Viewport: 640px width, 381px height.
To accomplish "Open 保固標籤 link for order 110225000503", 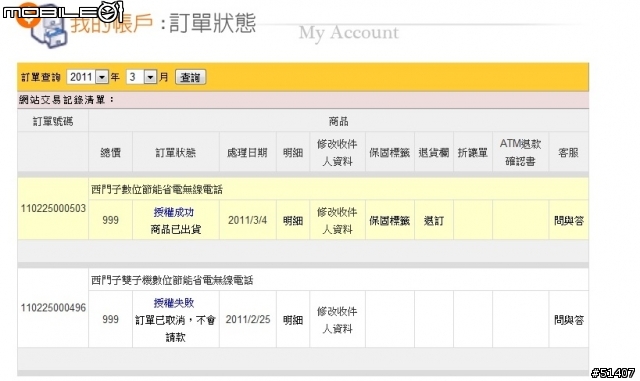I will (389, 221).
